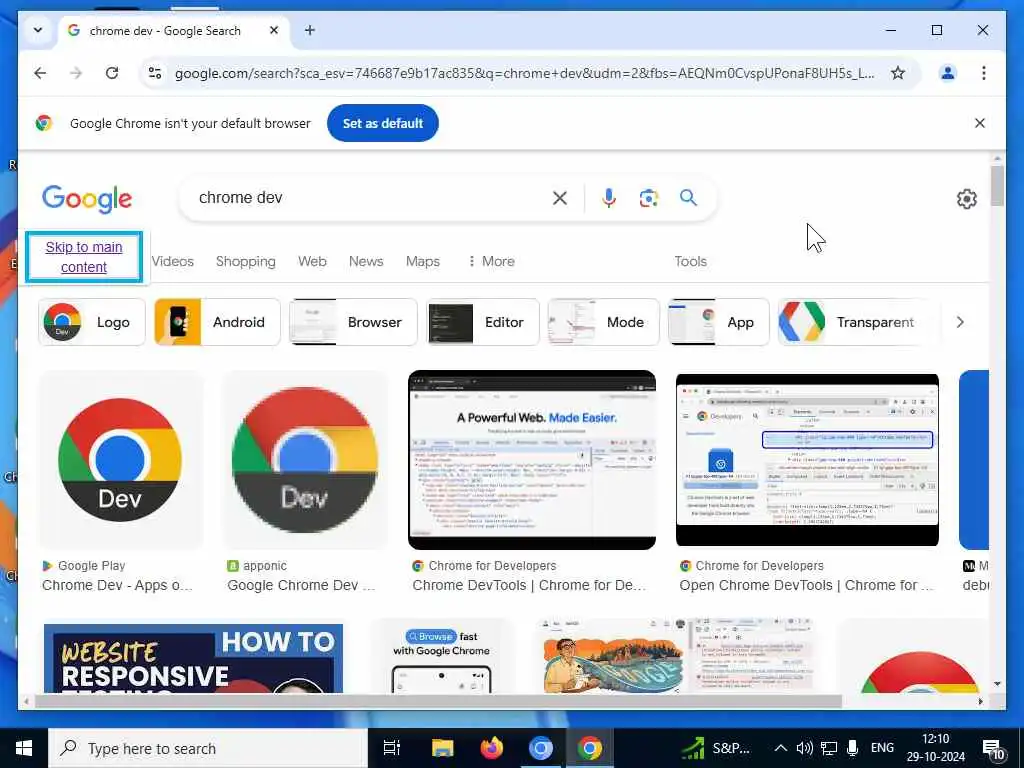Switch to the Shopping results tab

click(246, 261)
